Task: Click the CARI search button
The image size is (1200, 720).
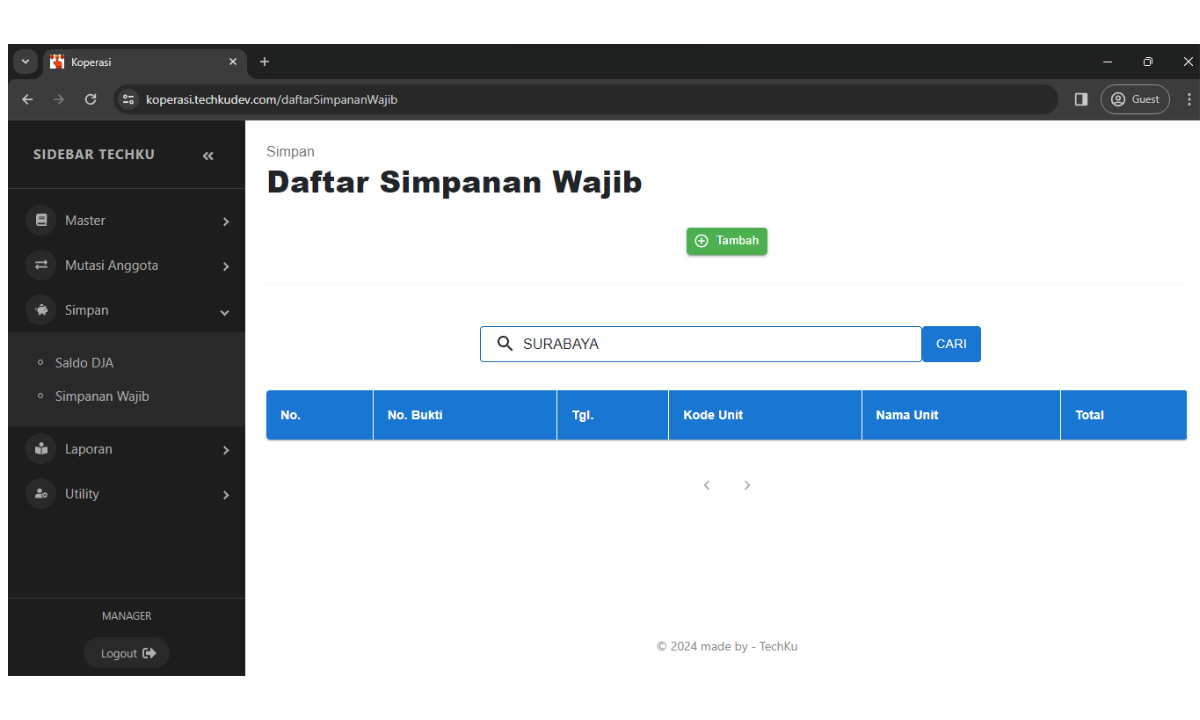Action: click(951, 344)
